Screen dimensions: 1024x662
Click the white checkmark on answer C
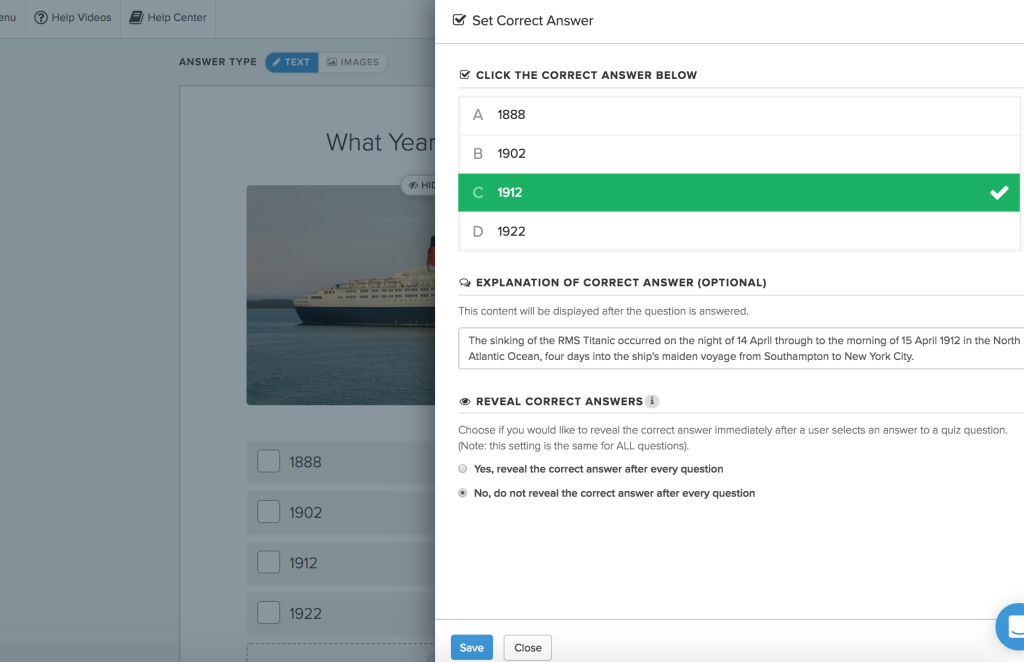click(999, 193)
